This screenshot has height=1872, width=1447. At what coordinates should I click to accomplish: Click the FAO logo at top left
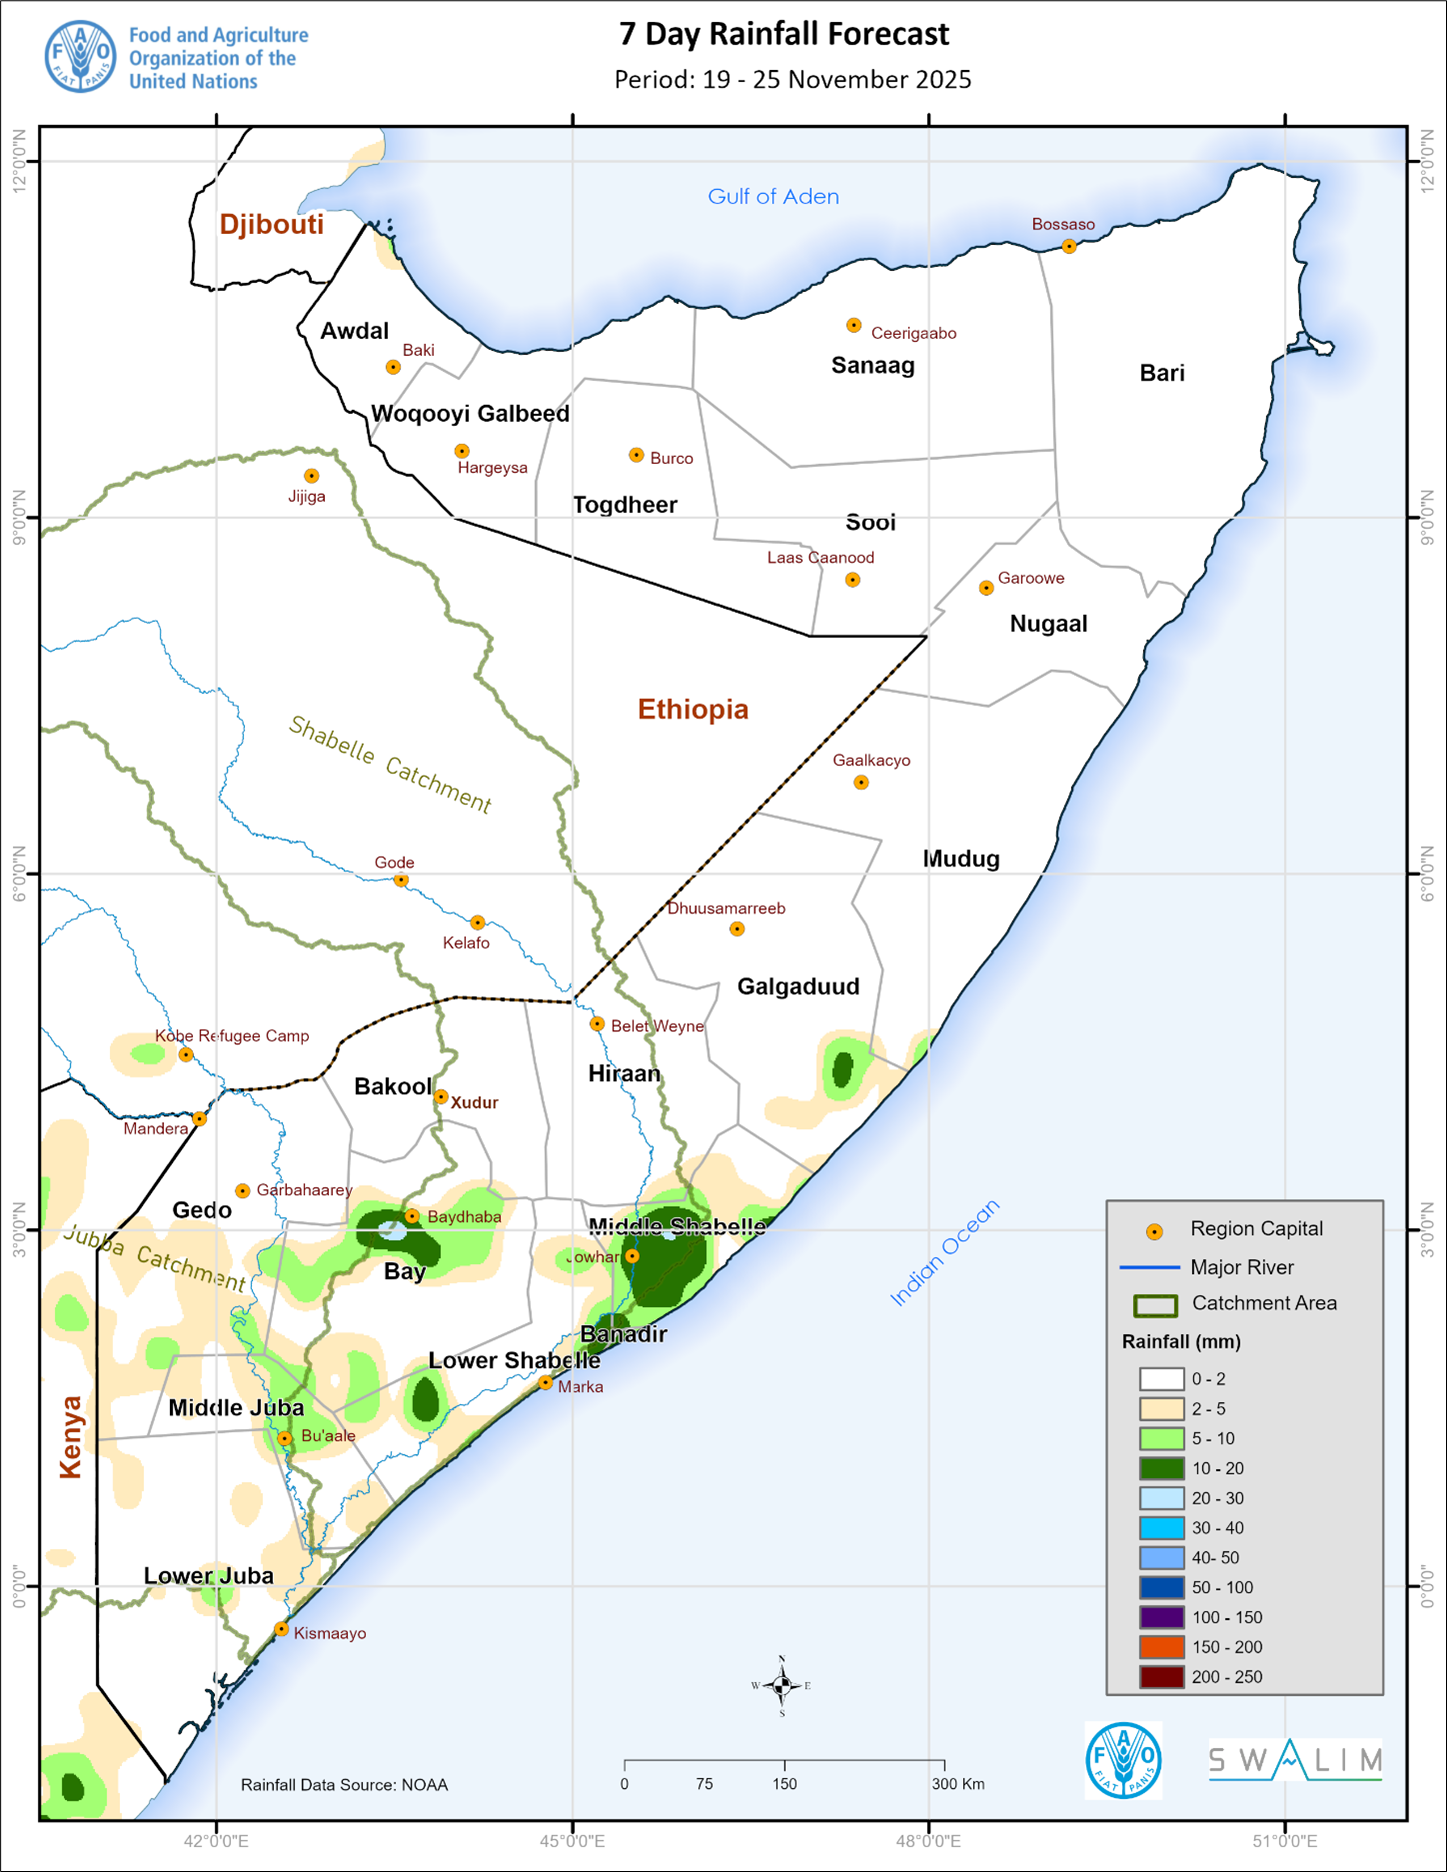point(80,57)
